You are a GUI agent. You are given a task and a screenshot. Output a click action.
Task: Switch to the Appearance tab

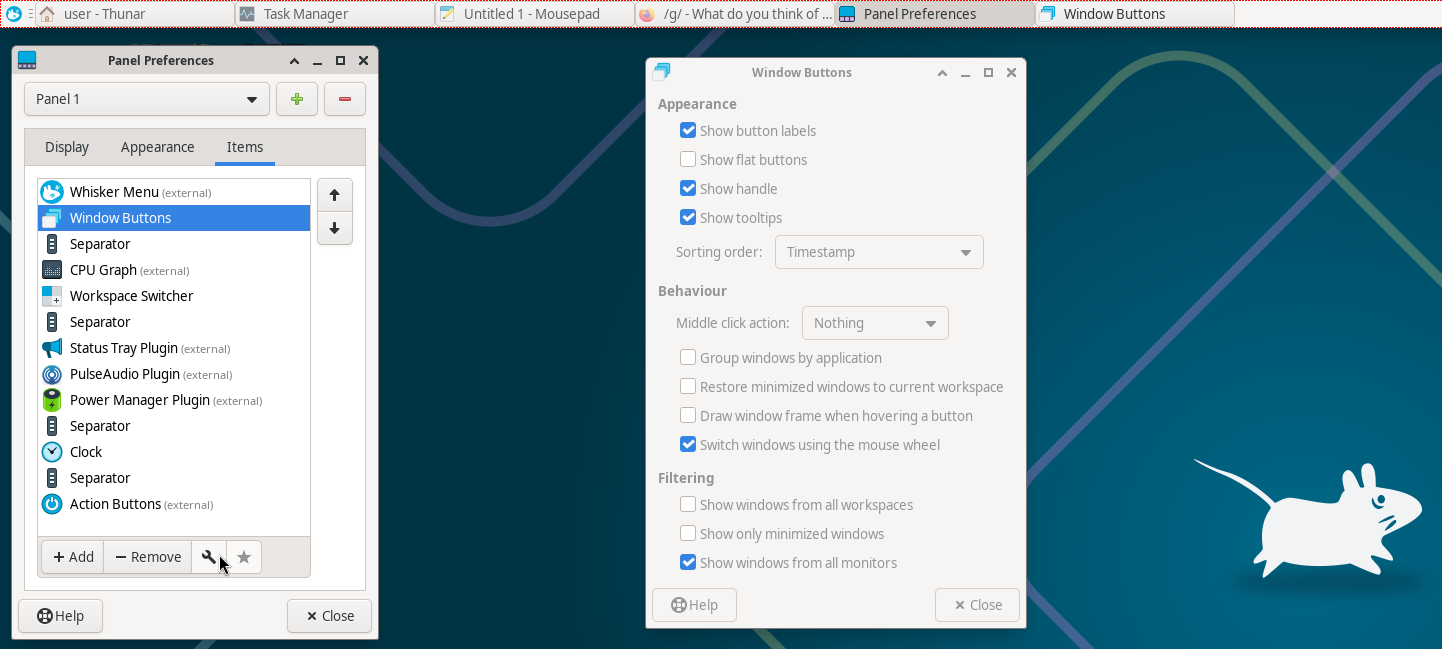(x=157, y=147)
